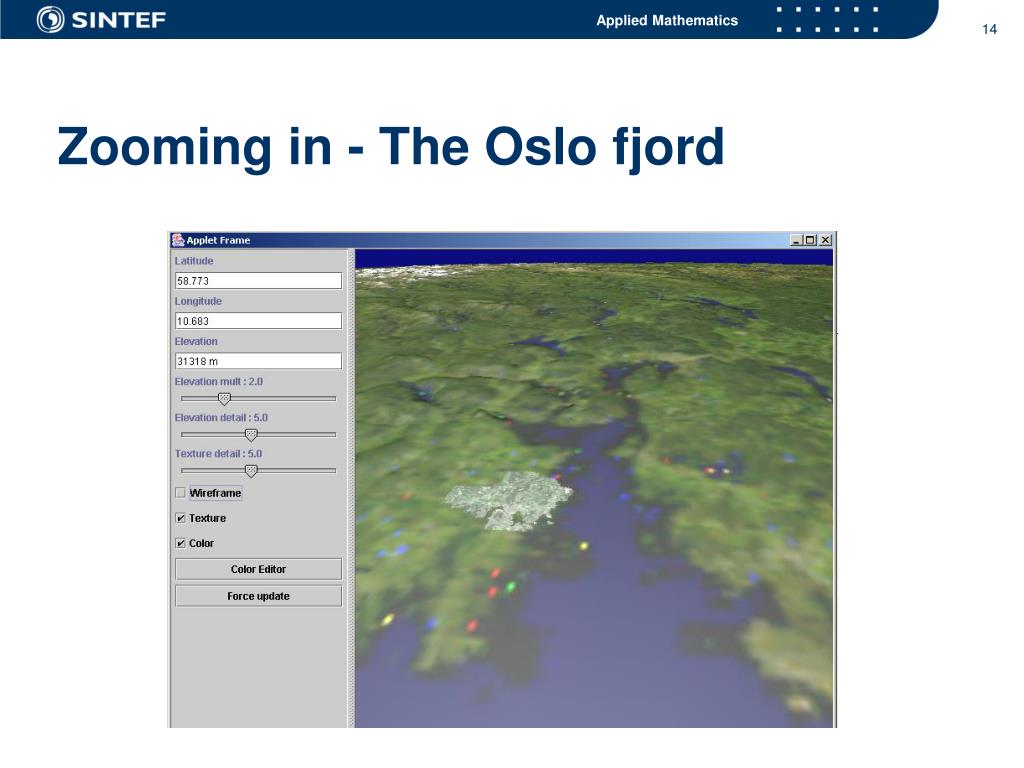Maximize the Applet Frame window
This screenshot has width=1024, height=768.
click(810, 240)
